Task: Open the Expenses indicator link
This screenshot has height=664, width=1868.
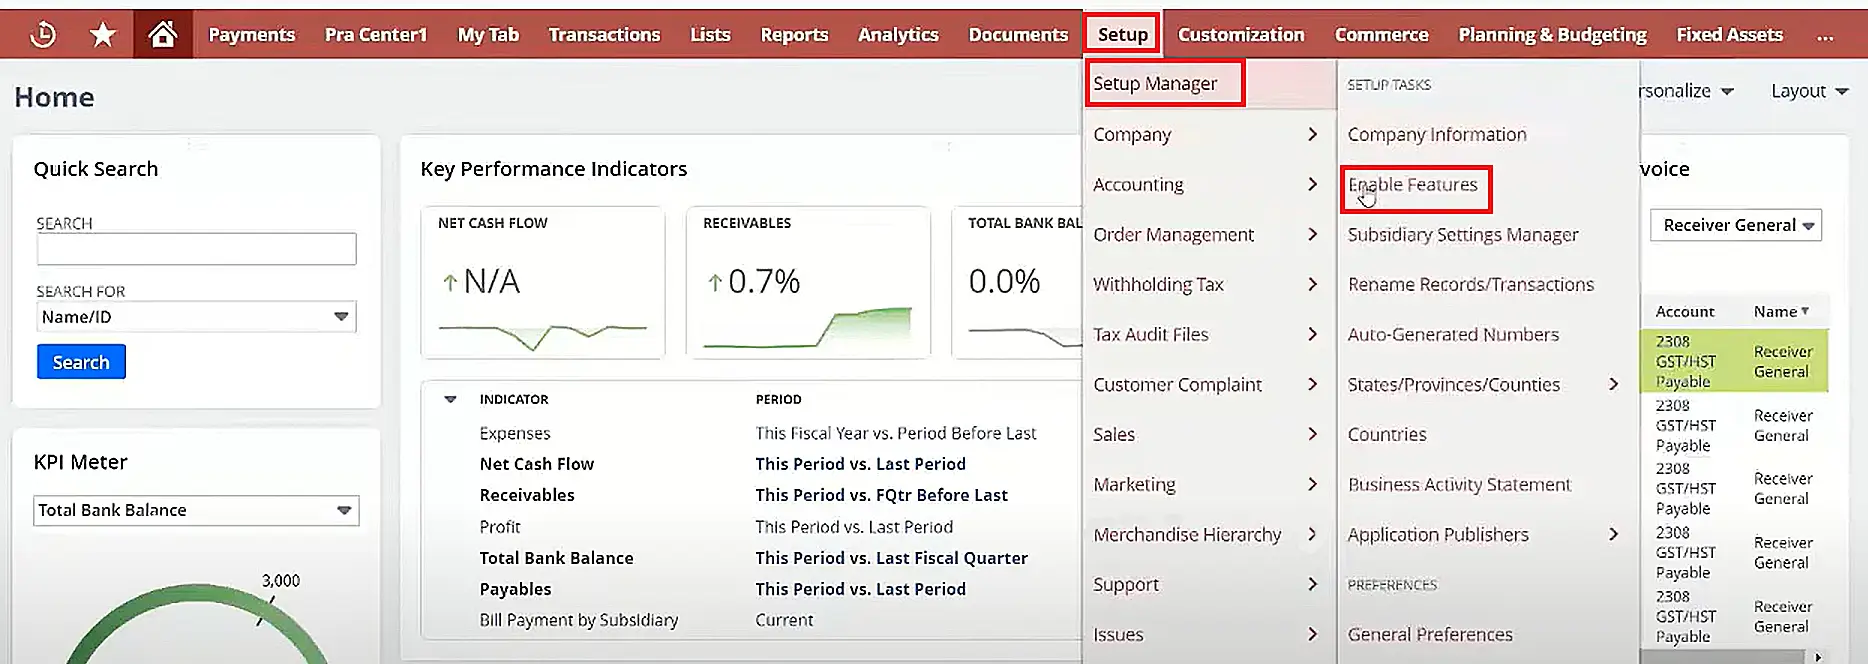Action: [515, 433]
